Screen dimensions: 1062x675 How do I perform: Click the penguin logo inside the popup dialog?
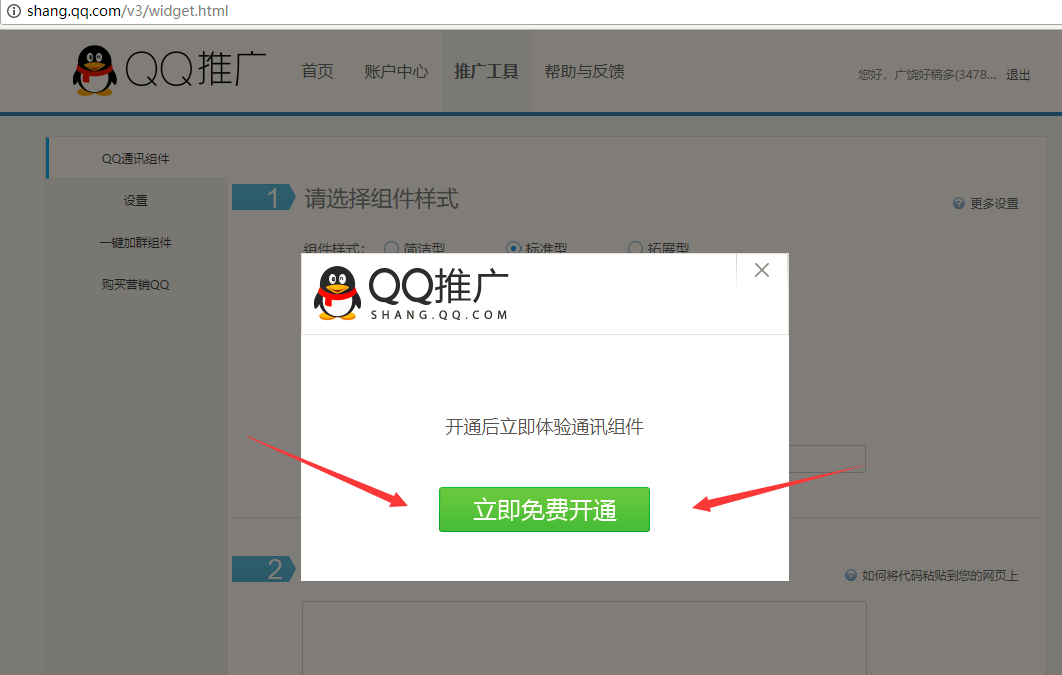(x=338, y=292)
